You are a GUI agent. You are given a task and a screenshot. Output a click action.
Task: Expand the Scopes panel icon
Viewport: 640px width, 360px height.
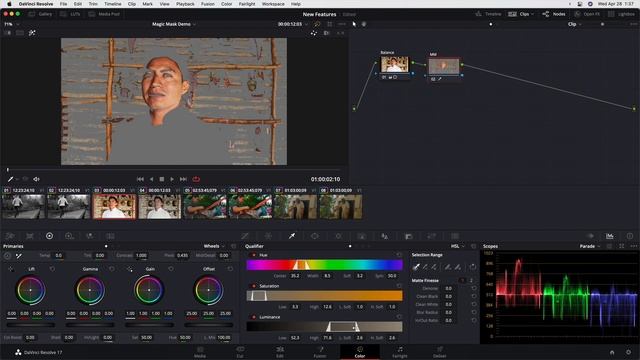(621, 246)
